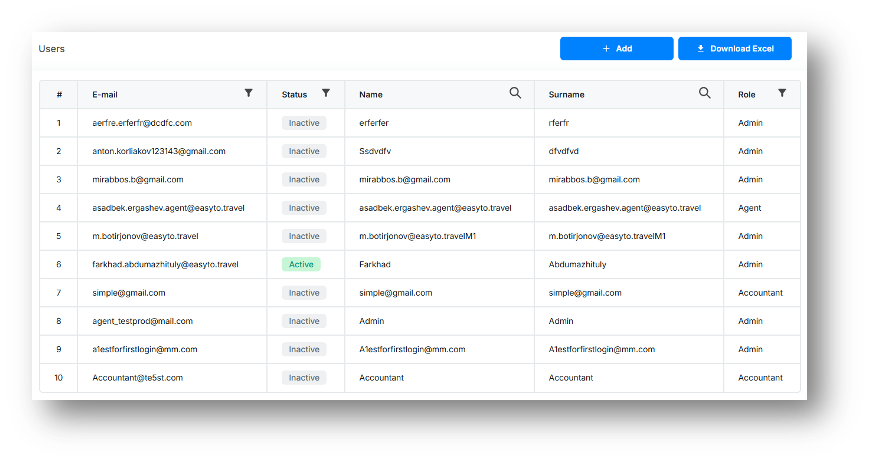
Task: Click the Active status badge for Farkhad
Action: click(x=301, y=265)
